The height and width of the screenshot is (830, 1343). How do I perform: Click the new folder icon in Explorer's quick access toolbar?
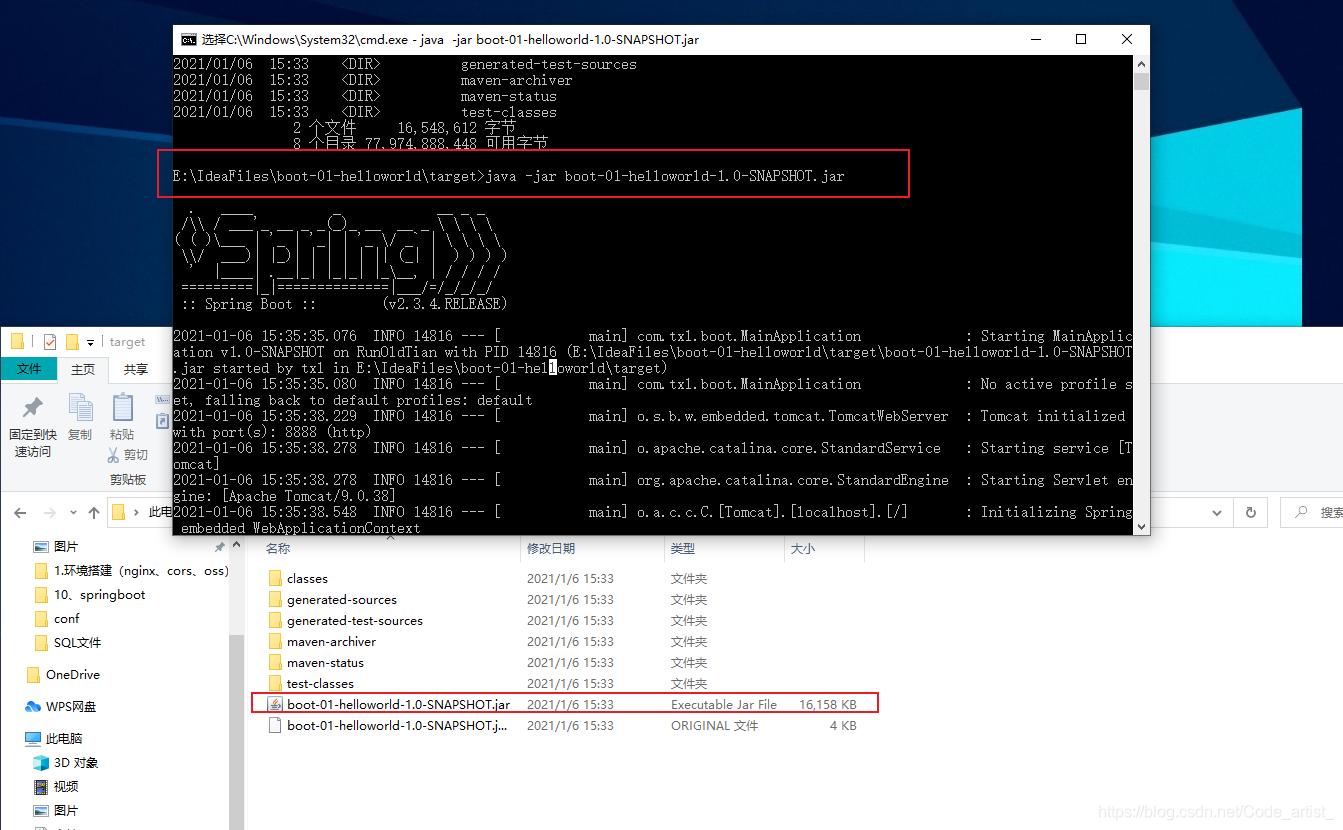pyautogui.click(x=72, y=341)
